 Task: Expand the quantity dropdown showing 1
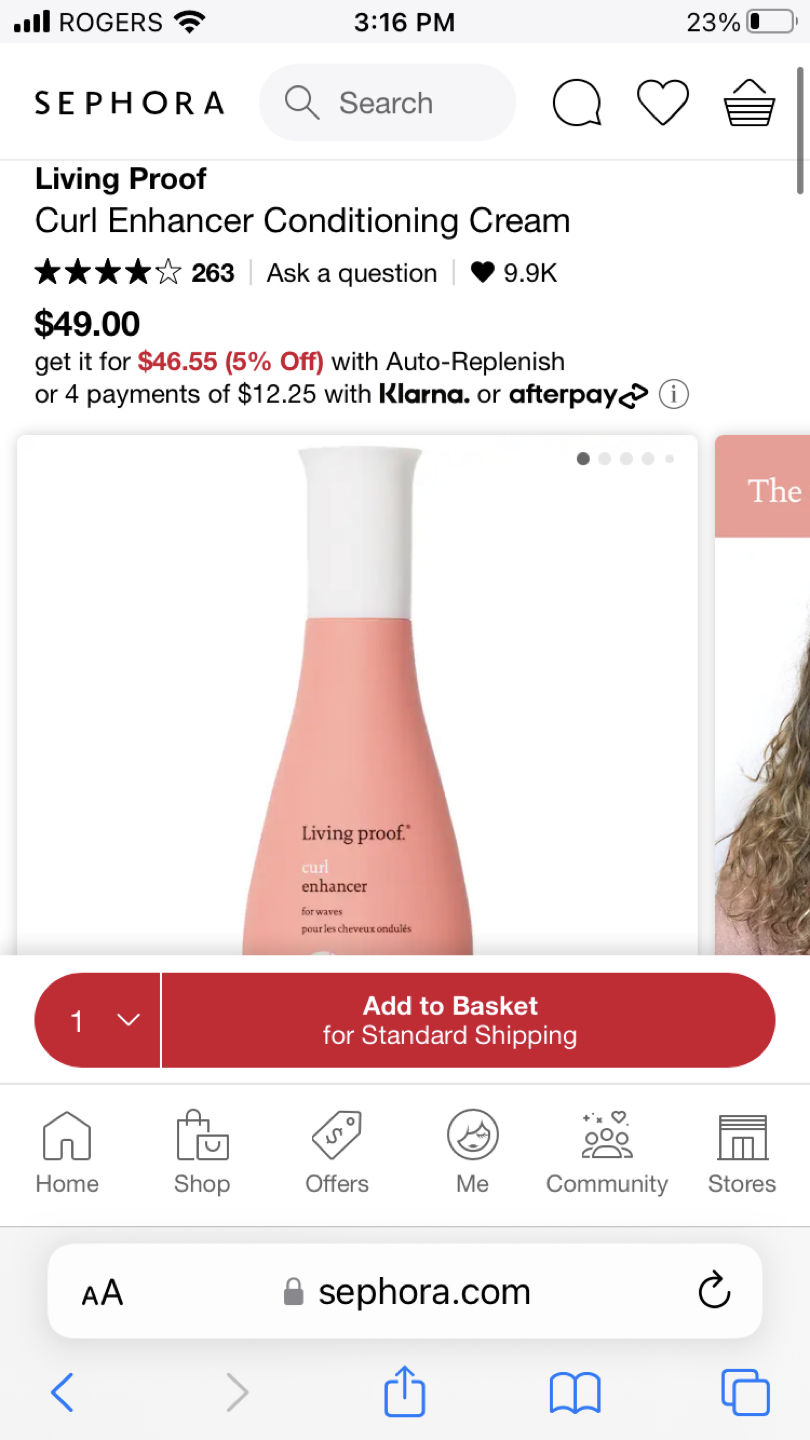click(98, 1020)
